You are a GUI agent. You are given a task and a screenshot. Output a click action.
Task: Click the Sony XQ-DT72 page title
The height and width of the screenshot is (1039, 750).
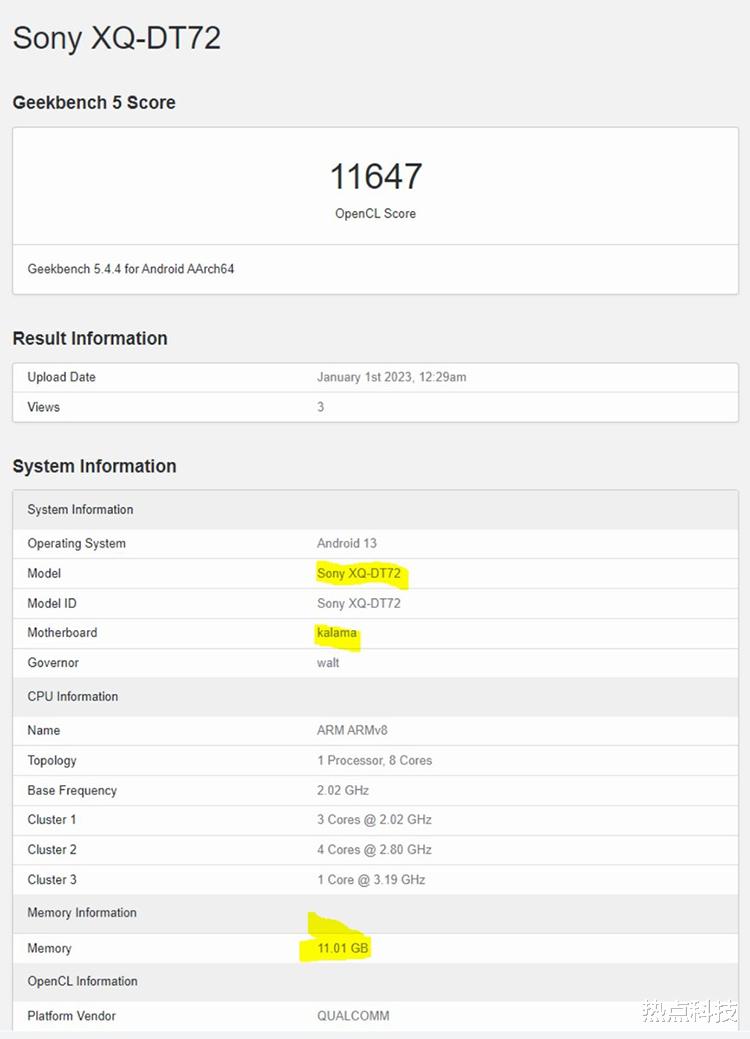tap(116, 38)
